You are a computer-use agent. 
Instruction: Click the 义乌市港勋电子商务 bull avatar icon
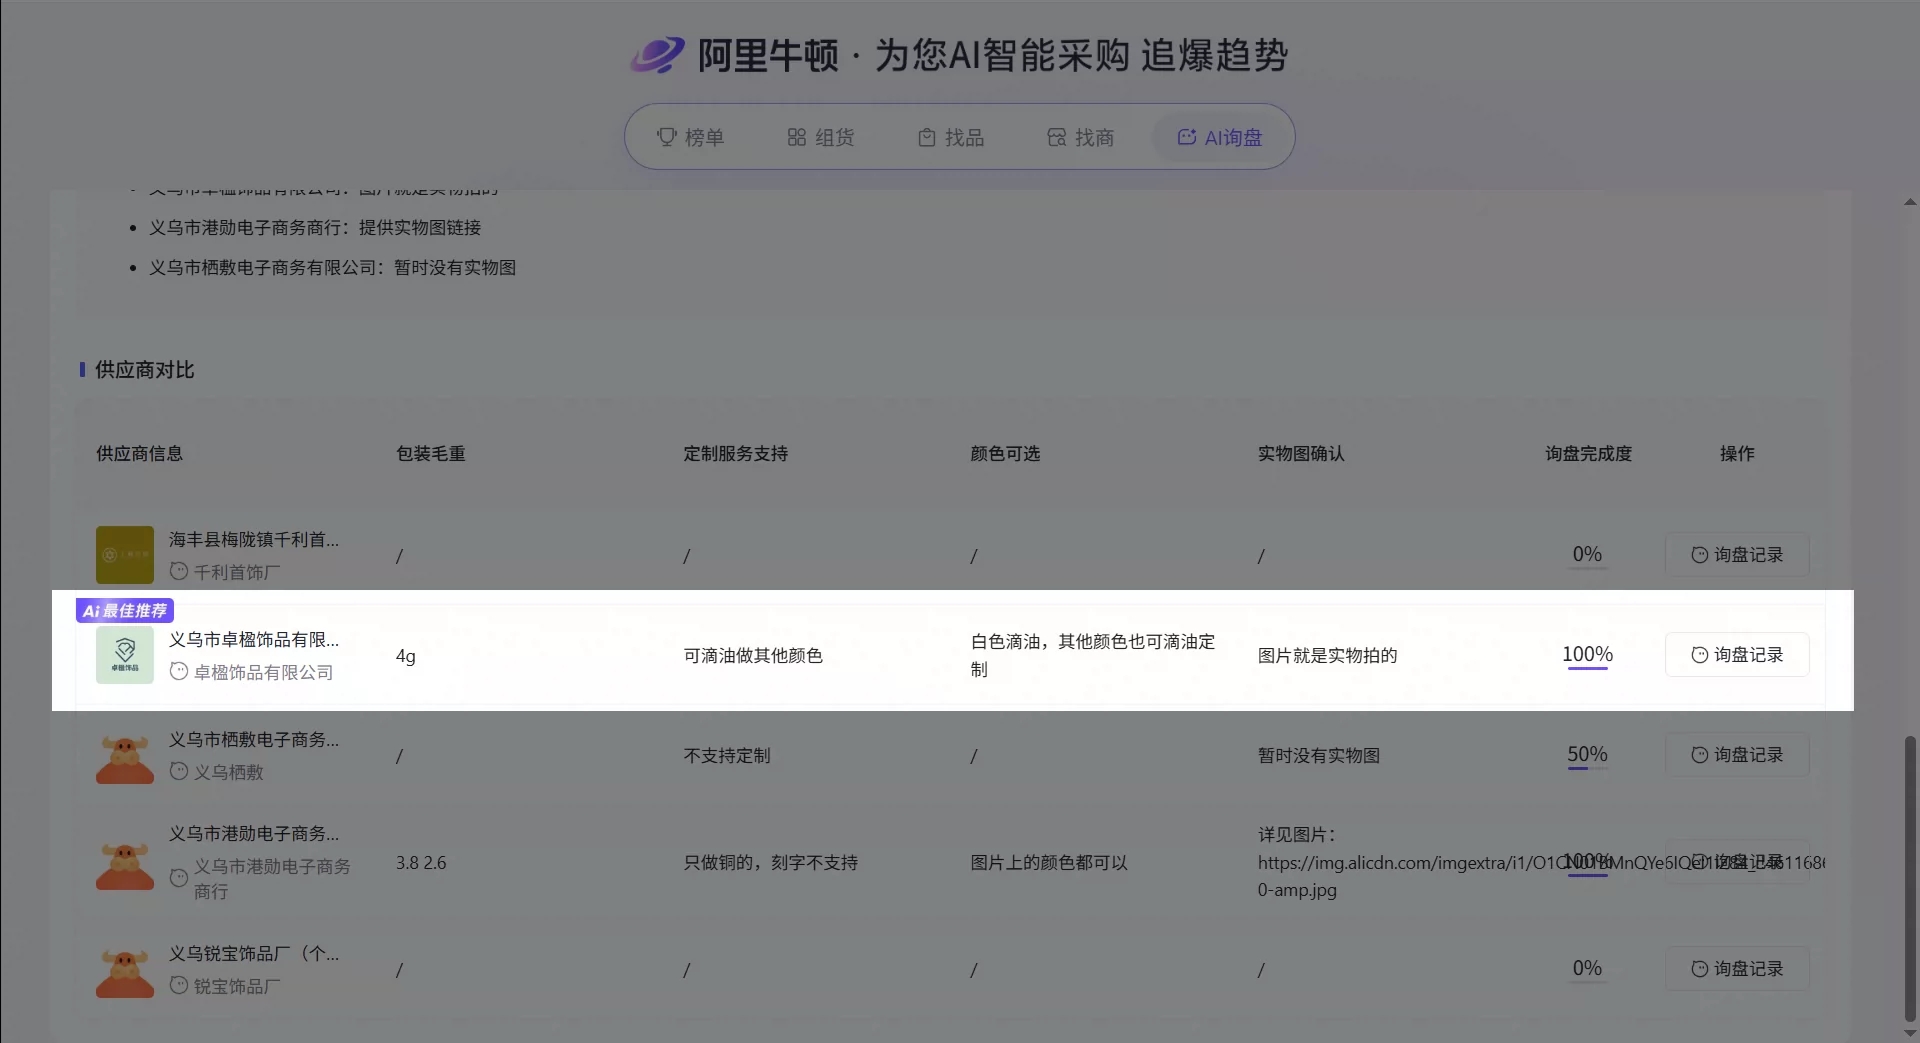point(125,866)
